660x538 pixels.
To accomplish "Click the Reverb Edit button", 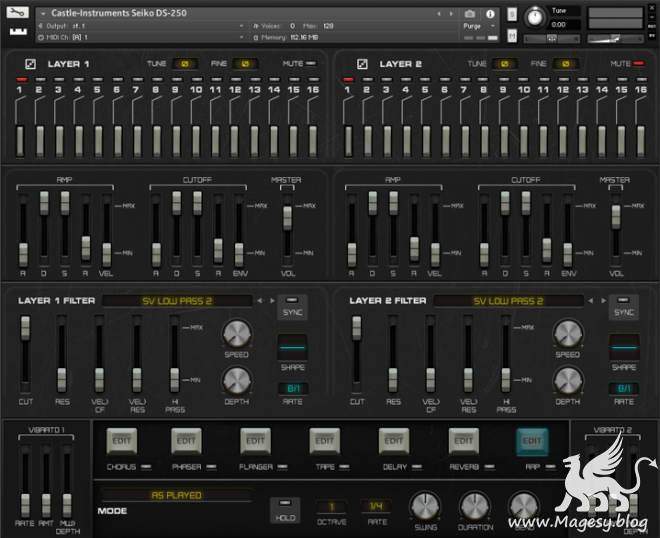I will click(463, 441).
